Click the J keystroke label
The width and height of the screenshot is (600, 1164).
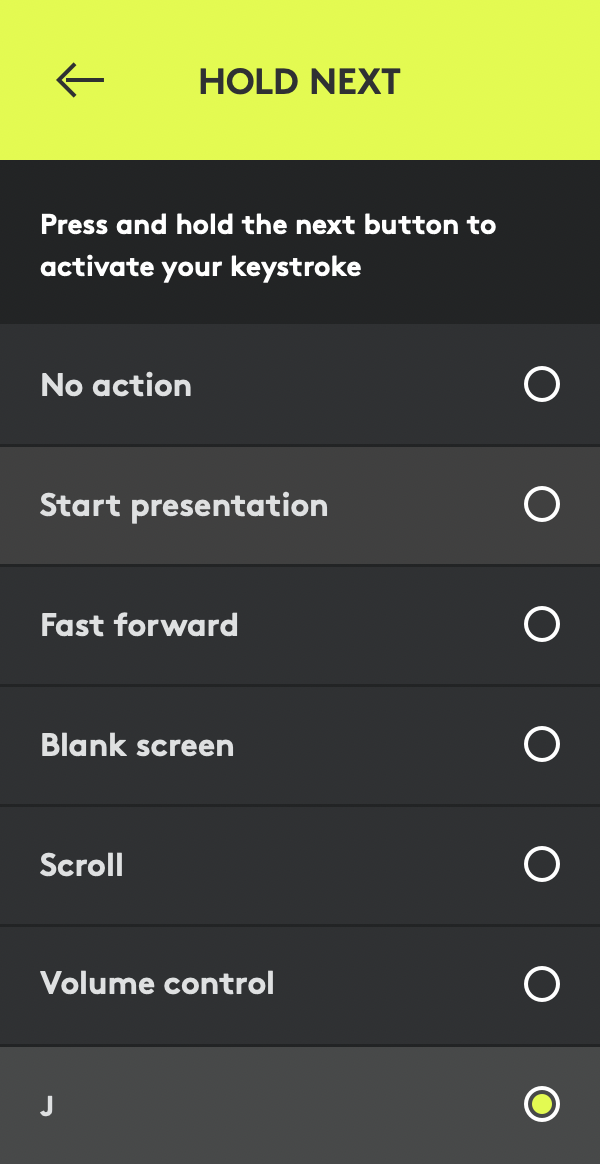tap(46, 1105)
